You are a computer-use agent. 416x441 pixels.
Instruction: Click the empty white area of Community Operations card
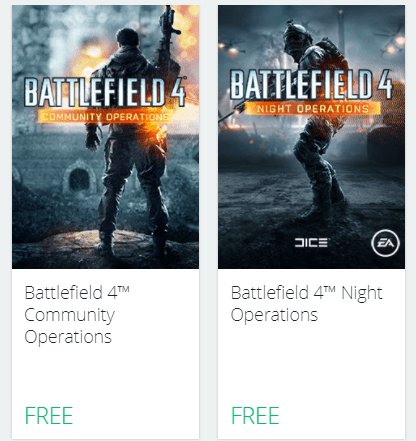point(105,375)
